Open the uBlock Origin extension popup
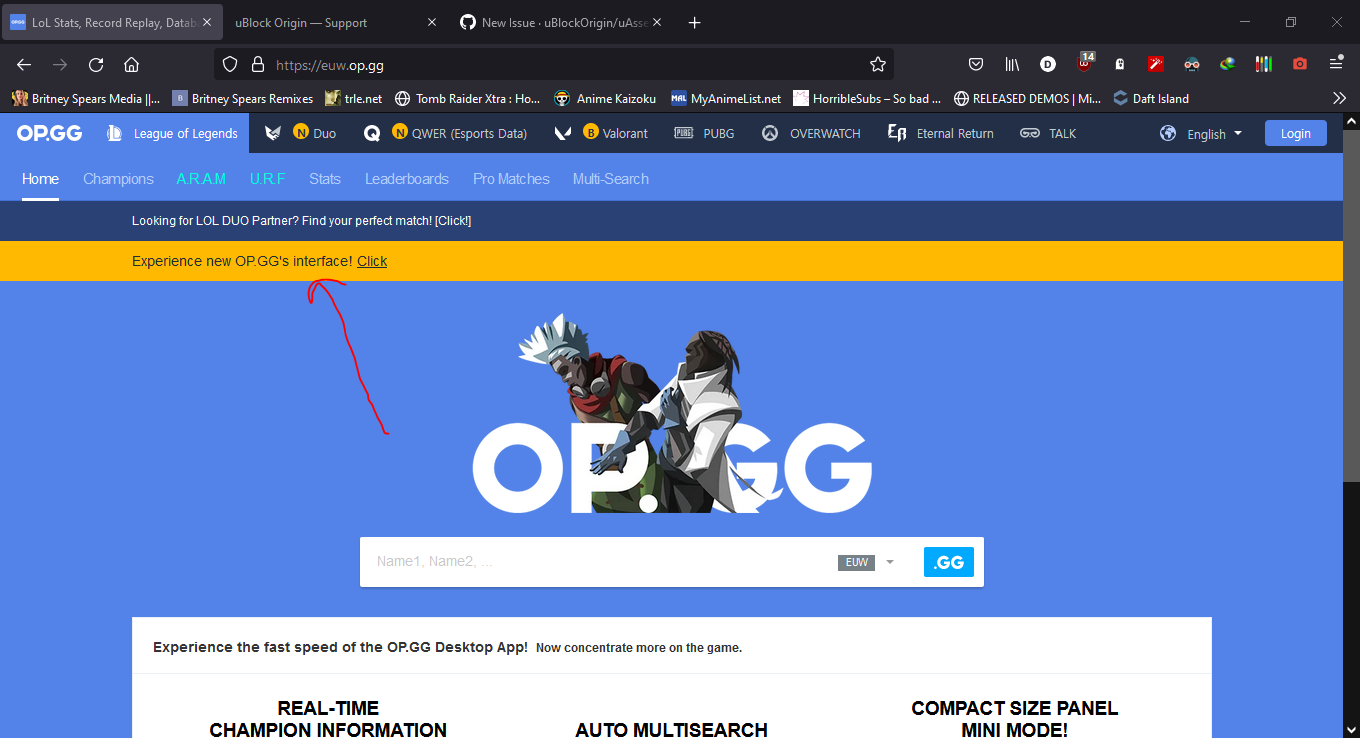Image resolution: width=1360 pixels, height=738 pixels. click(x=1084, y=64)
